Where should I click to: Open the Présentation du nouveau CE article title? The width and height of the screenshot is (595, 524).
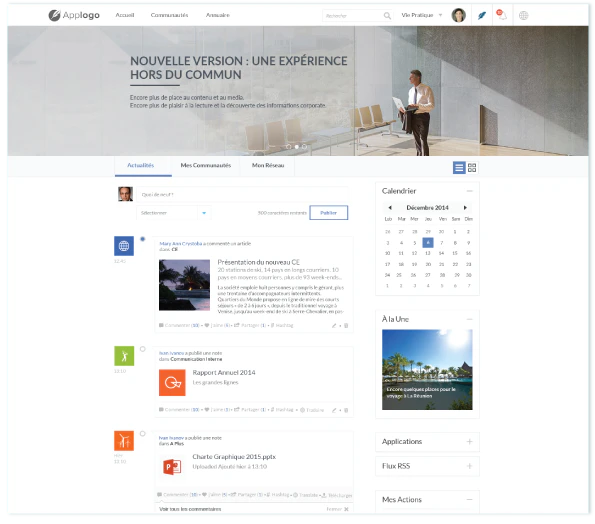(258, 262)
